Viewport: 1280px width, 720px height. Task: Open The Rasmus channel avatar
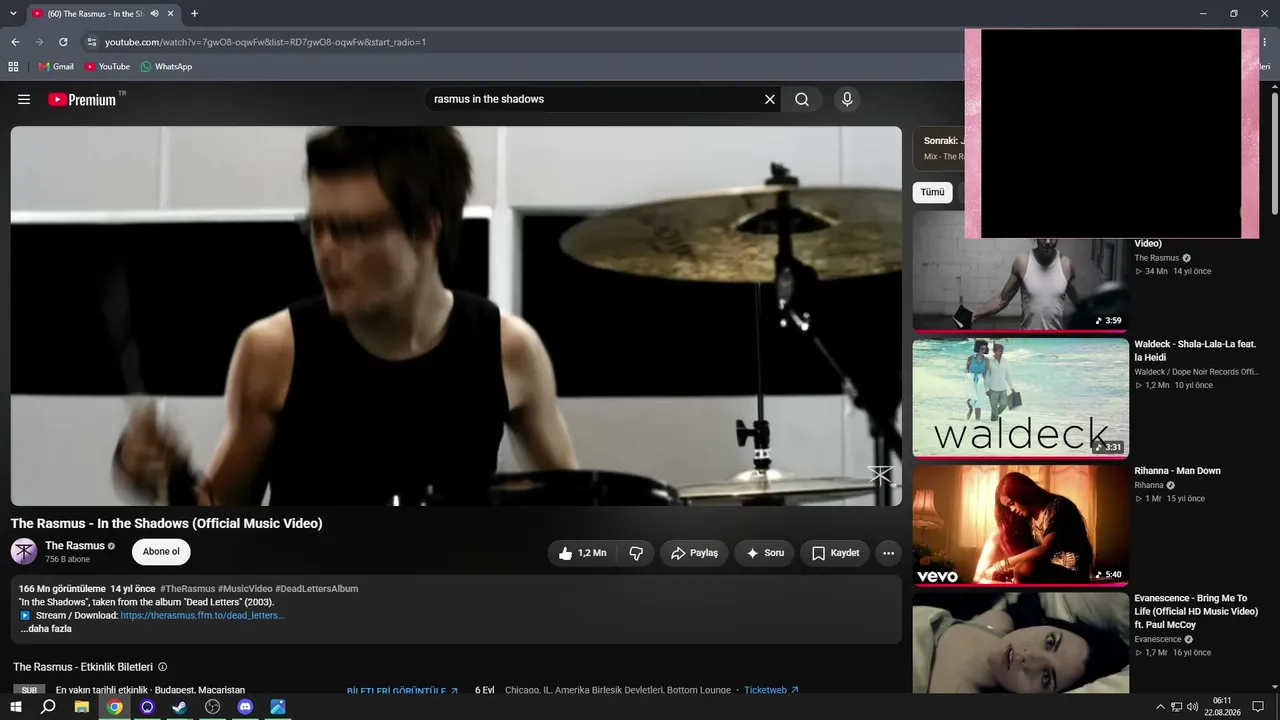point(24,551)
